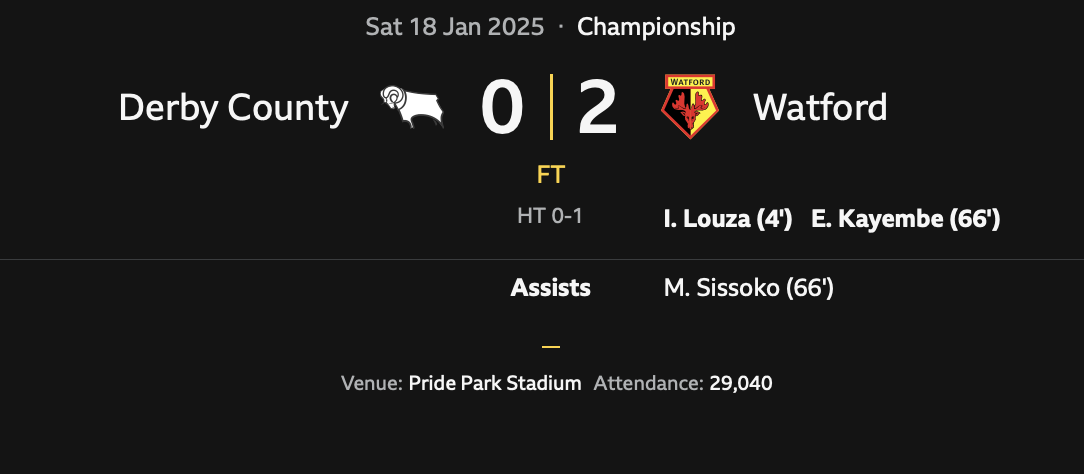Click the match date Sat 18 Jan 2025

pyautogui.click(x=455, y=27)
